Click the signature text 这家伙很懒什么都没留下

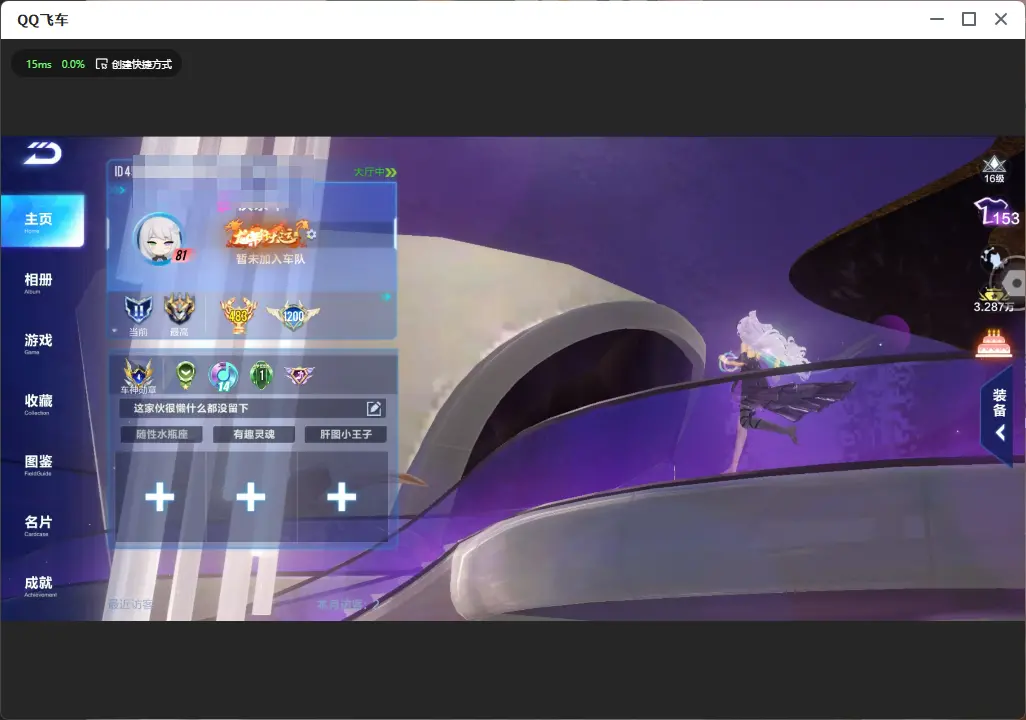point(190,408)
